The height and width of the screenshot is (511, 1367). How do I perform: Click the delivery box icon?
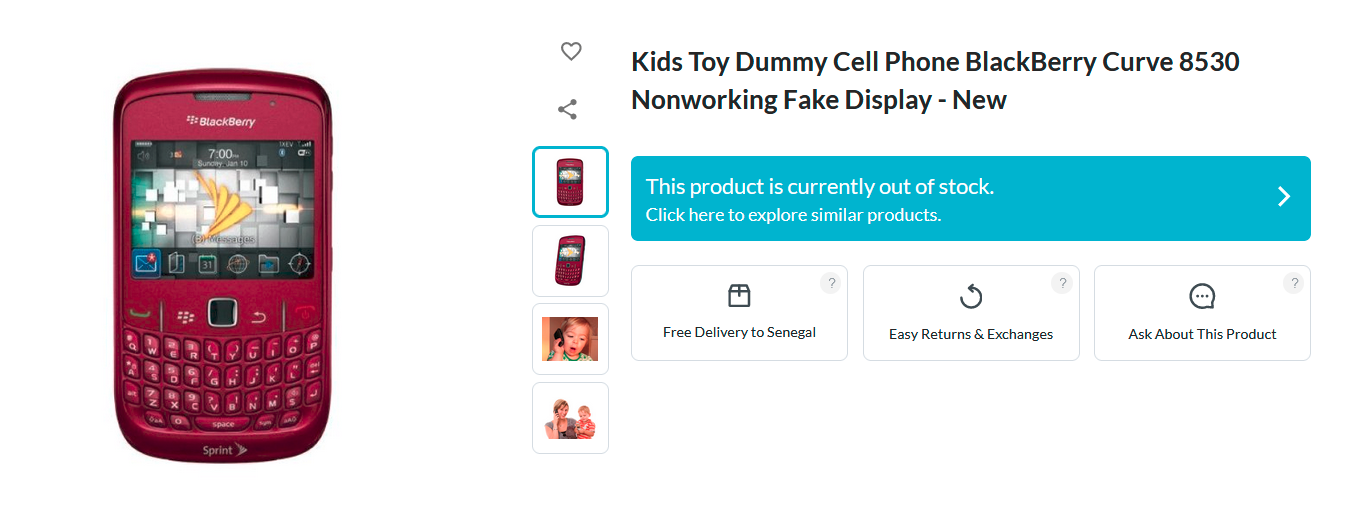[739, 295]
